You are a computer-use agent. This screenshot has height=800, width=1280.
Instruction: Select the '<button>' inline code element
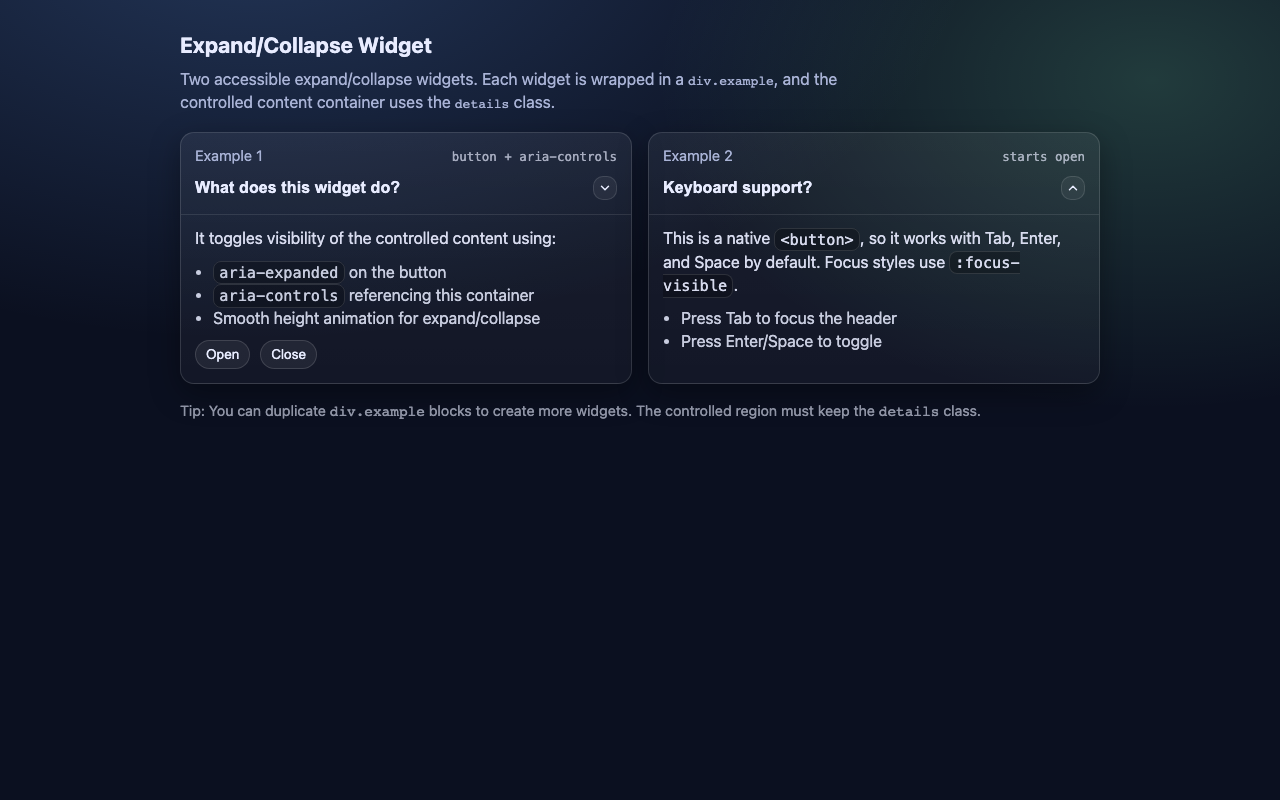coord(816,239)
